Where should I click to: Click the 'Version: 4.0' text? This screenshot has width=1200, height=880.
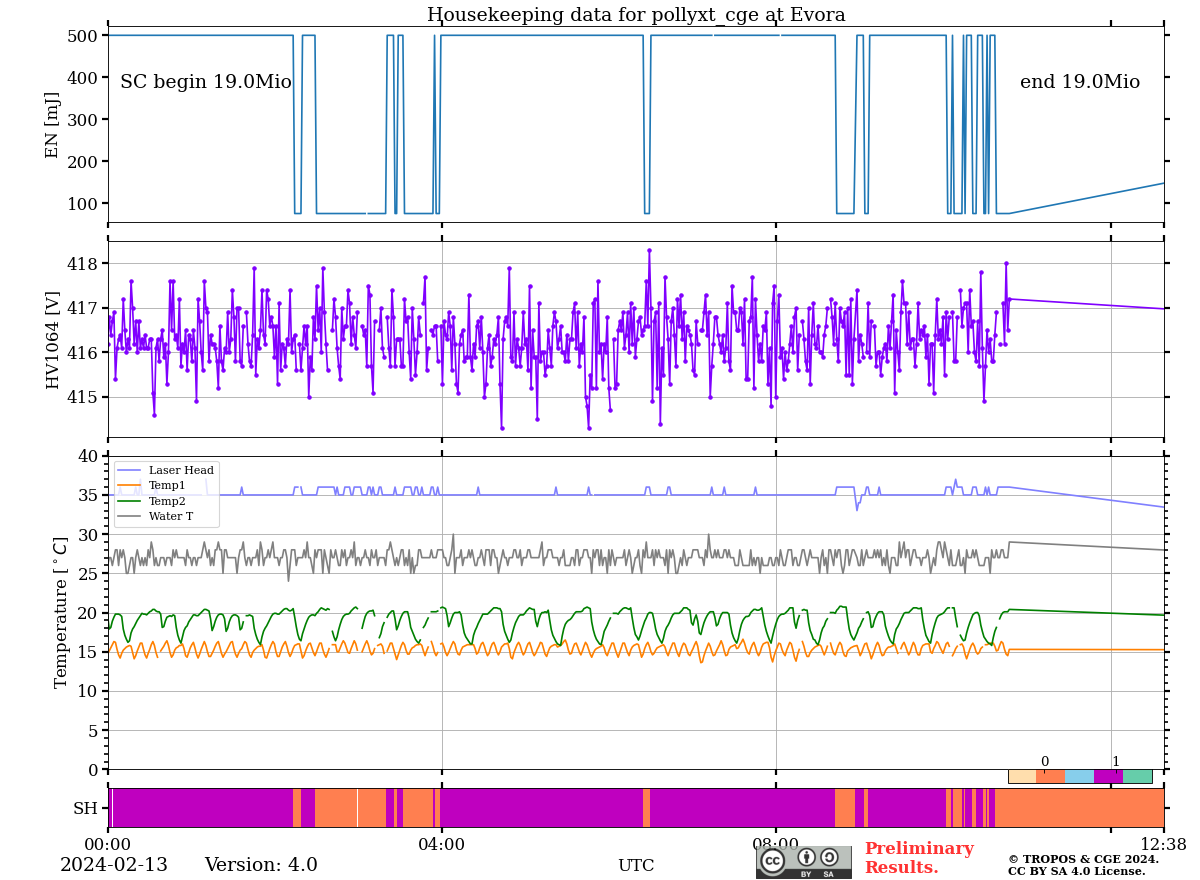tap(261, 865)
